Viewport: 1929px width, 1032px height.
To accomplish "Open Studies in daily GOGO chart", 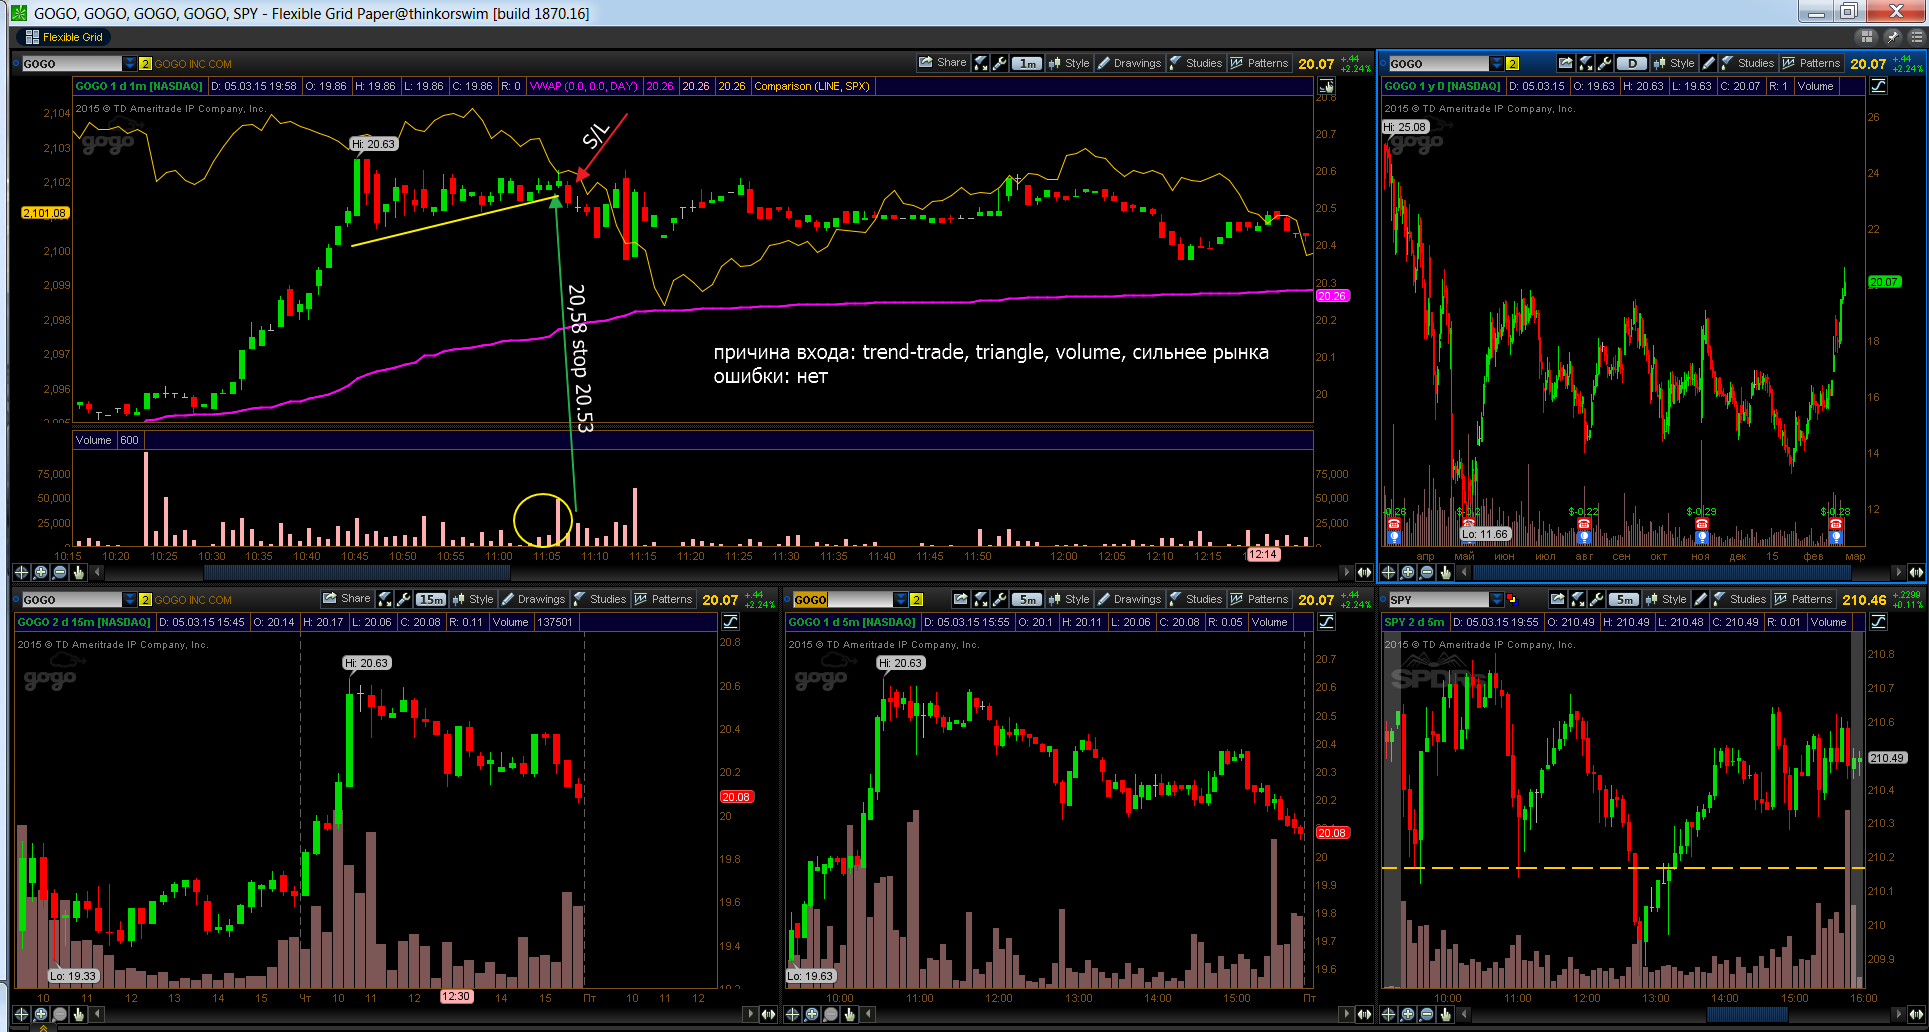I will 1747,63.
